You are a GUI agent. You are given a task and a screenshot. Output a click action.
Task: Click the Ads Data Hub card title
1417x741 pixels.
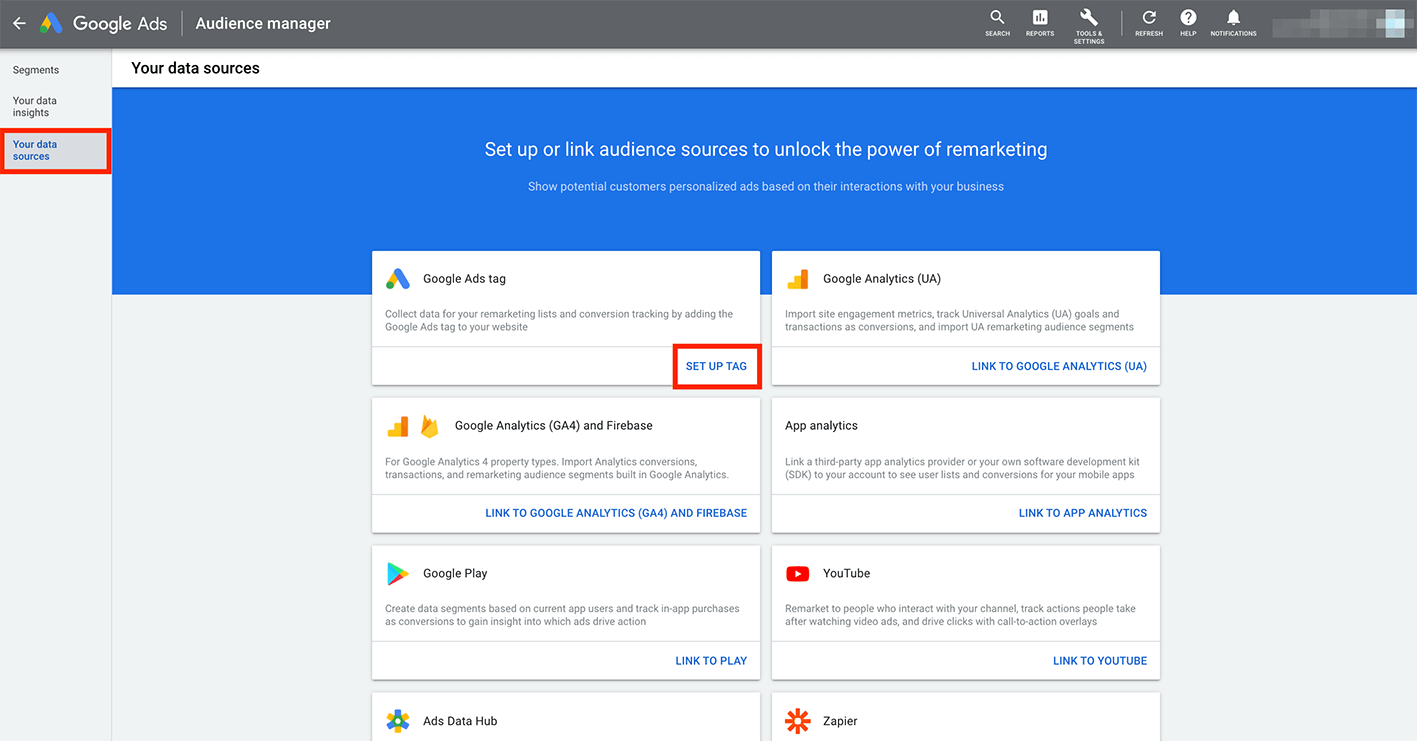[460, 721]
